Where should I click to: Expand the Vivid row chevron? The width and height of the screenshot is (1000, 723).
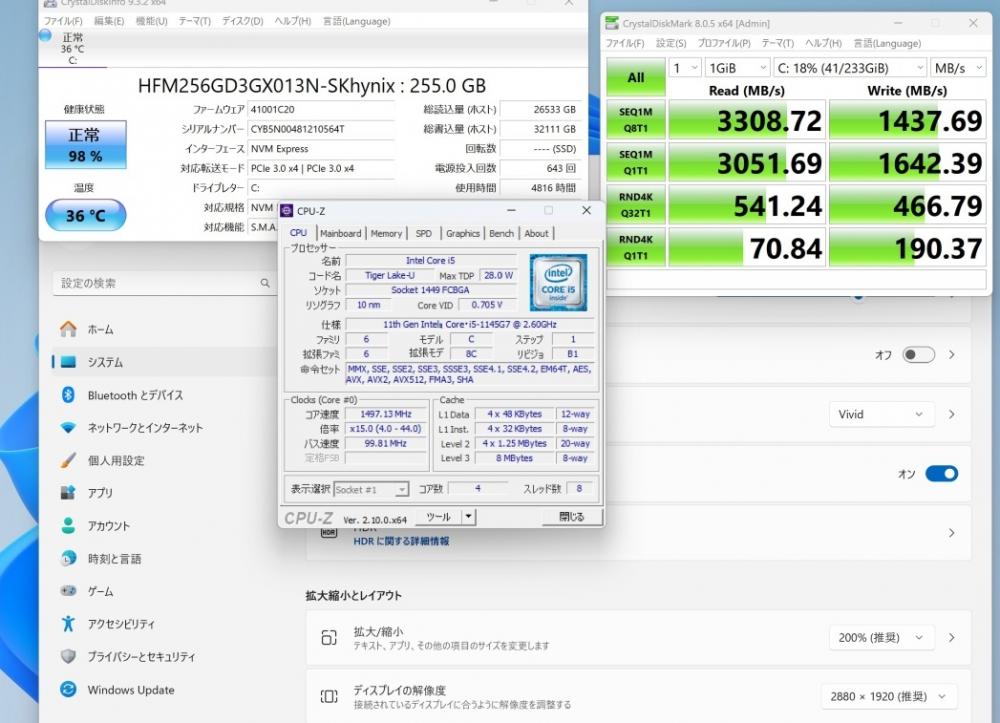[x=952, y=414]
